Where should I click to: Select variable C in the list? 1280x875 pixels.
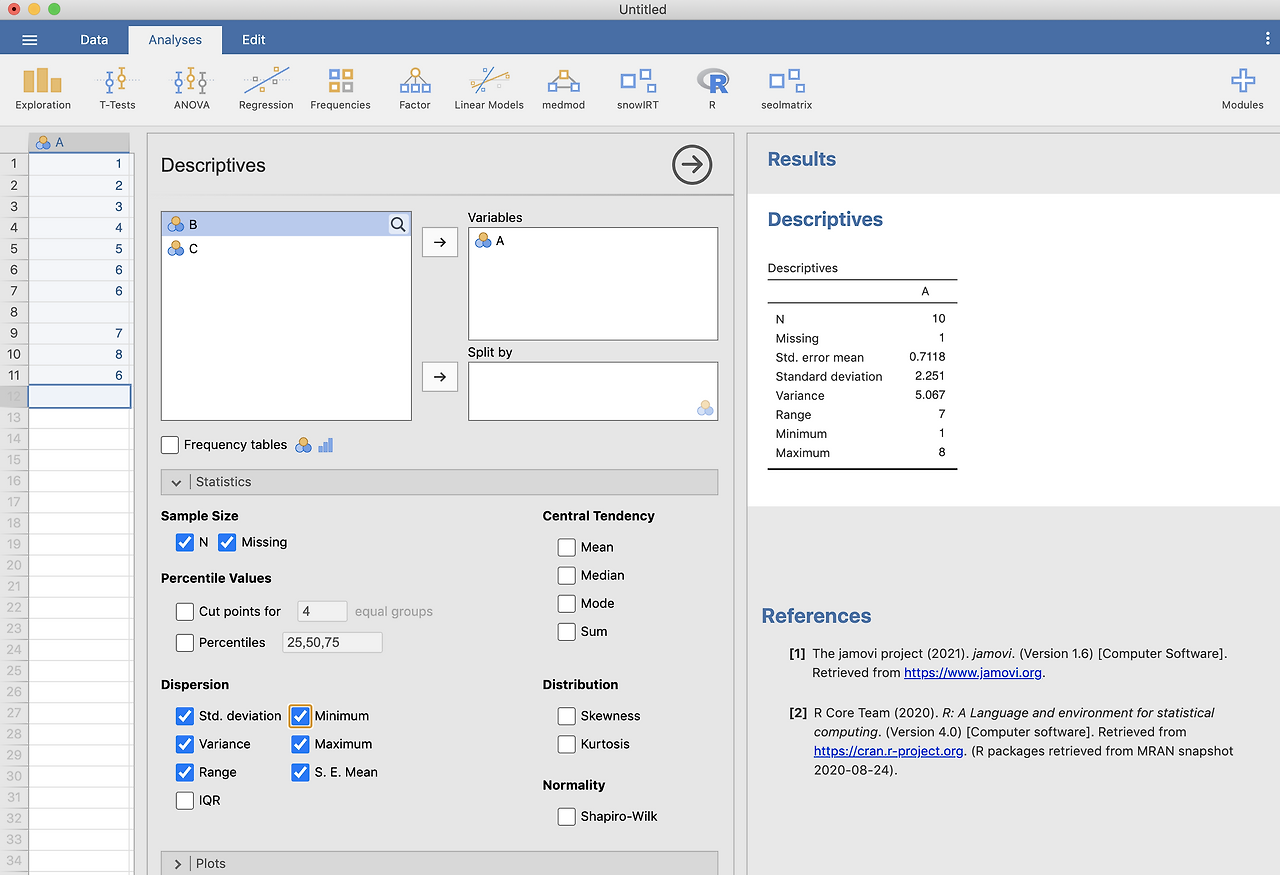coord(286,249)
